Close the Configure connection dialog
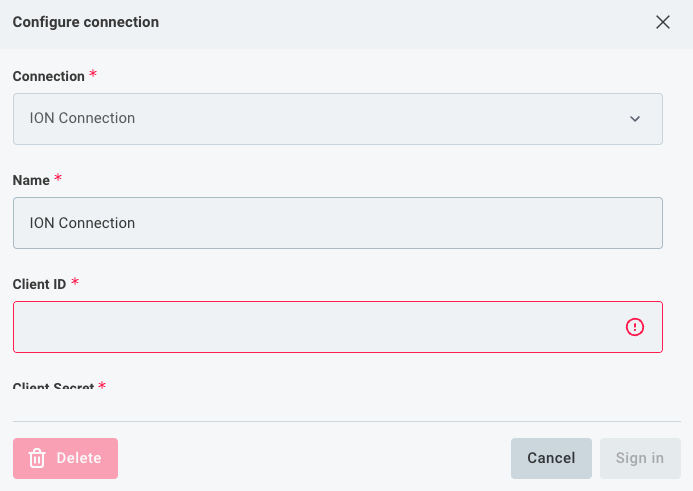Screen dimensions: 693x491 (x=662, y=22)
